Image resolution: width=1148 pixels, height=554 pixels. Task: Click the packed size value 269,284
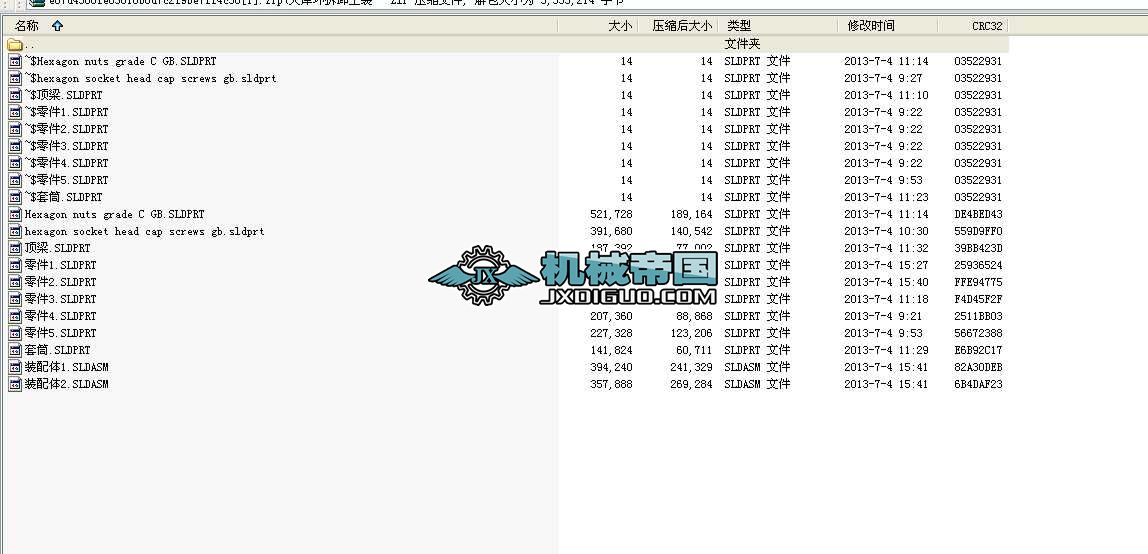691,384
